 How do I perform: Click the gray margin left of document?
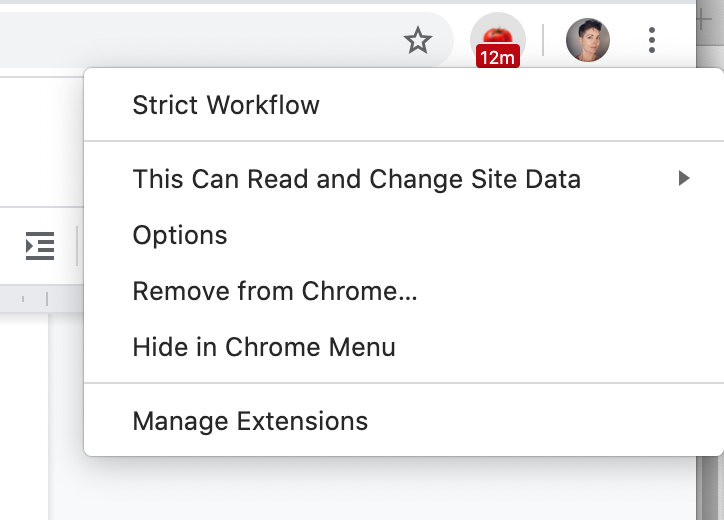(24, 416)
